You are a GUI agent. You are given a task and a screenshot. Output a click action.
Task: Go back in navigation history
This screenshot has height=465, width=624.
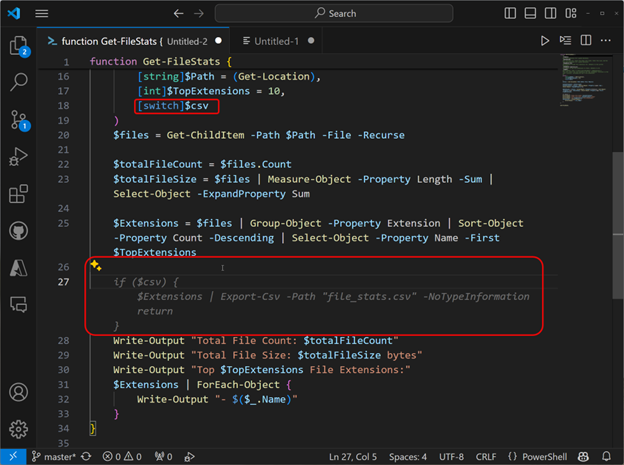click(179, 14)
